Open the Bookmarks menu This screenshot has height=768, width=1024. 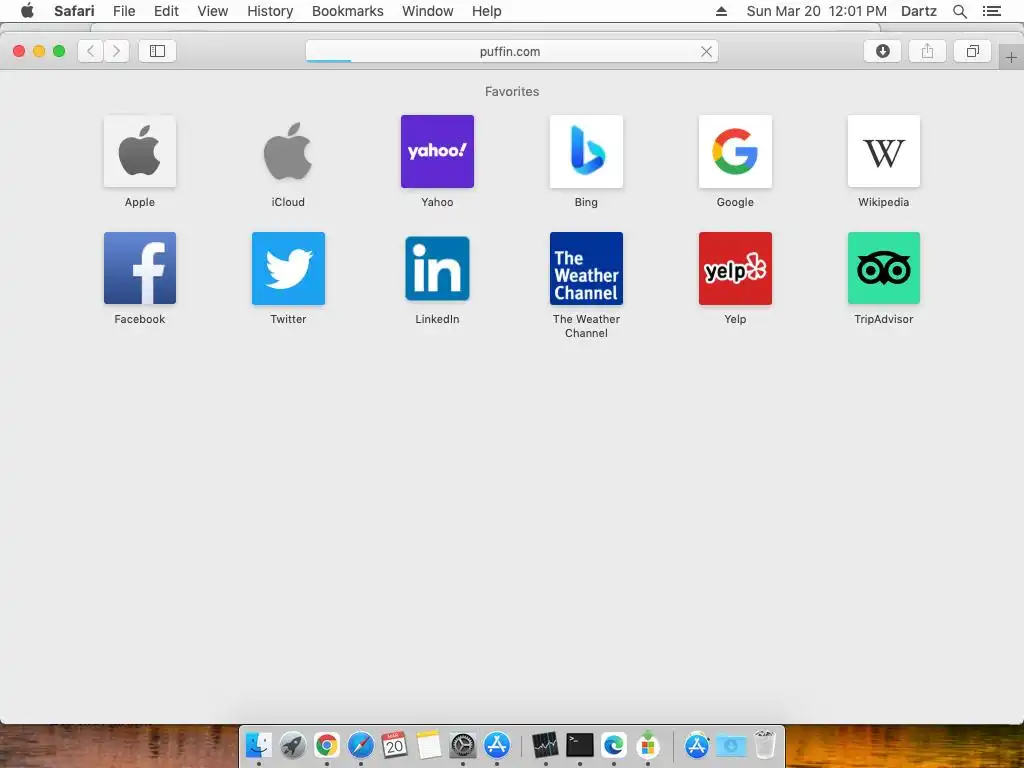click(x=348, y=11)
